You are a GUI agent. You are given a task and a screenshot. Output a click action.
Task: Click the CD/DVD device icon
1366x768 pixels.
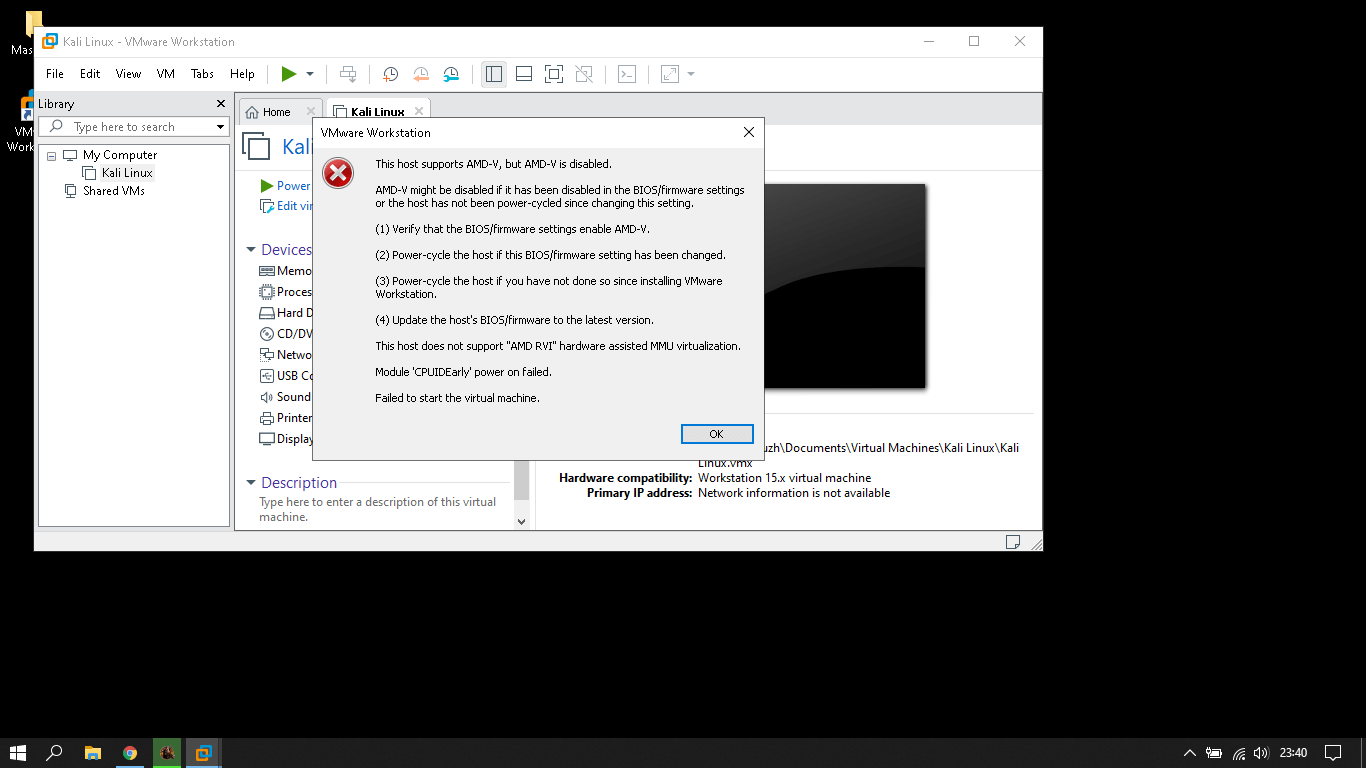(x=267, y=334)
